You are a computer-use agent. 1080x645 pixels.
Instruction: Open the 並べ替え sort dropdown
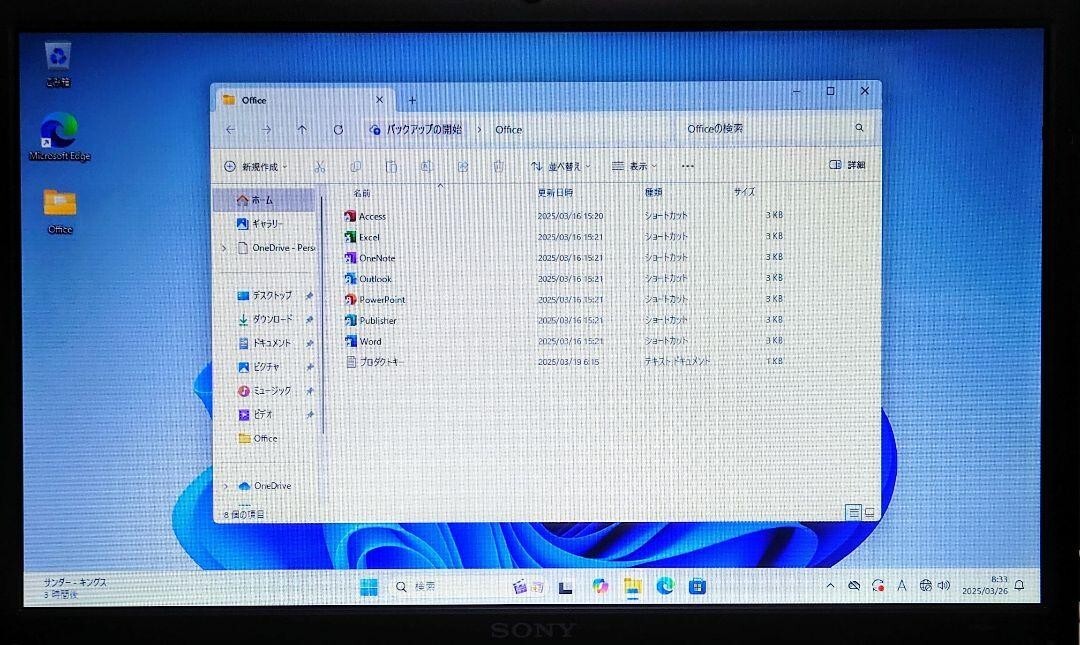click(x=561, y=167)
